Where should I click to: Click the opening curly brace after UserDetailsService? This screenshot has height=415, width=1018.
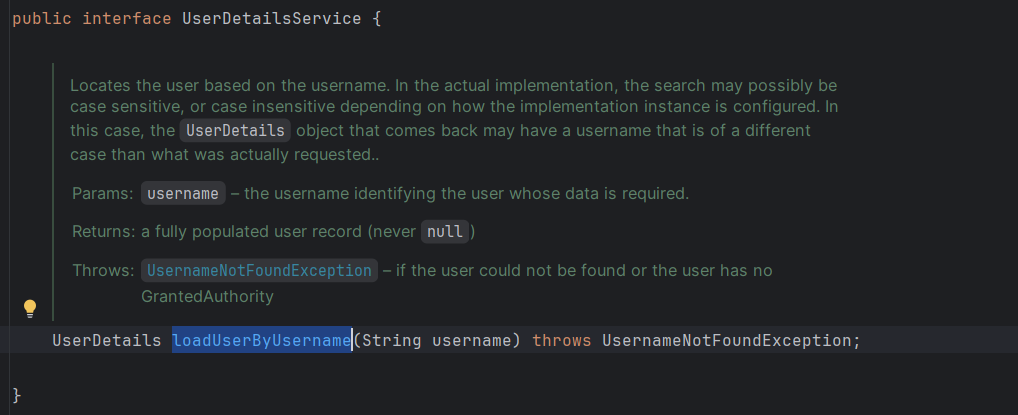point(377,20)
